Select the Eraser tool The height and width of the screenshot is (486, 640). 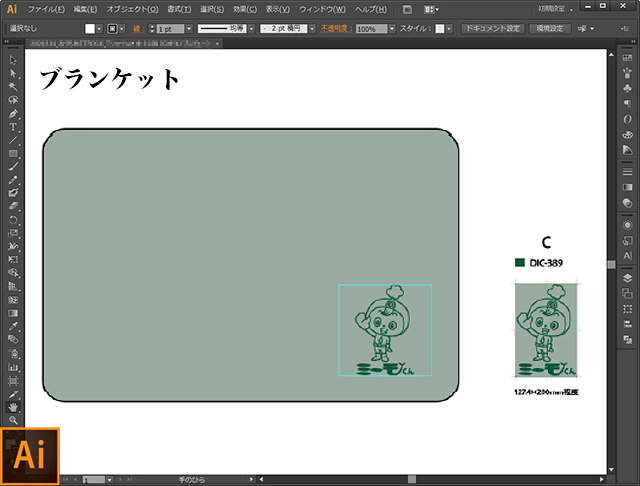[13, 206]
